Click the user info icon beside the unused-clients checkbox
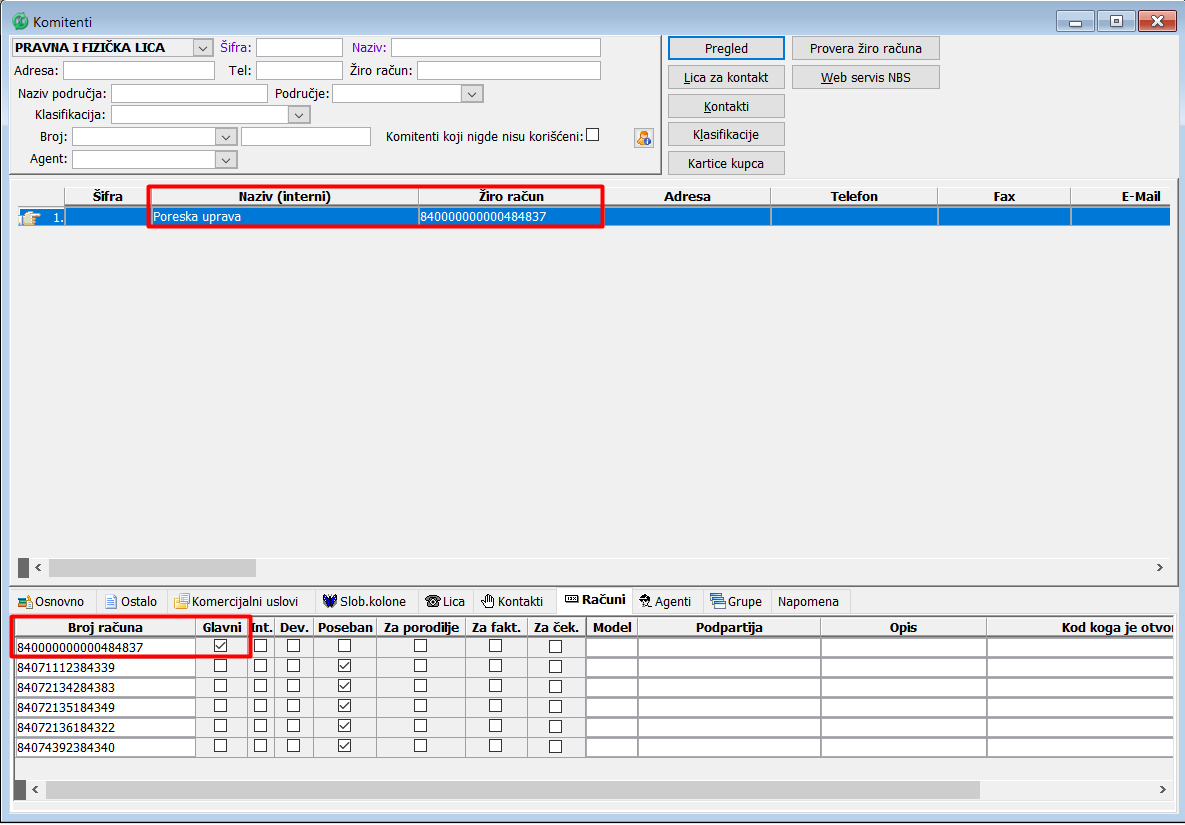Image resolution: width=1185 pixels, height=825 pixels. [x=643, y=138]
